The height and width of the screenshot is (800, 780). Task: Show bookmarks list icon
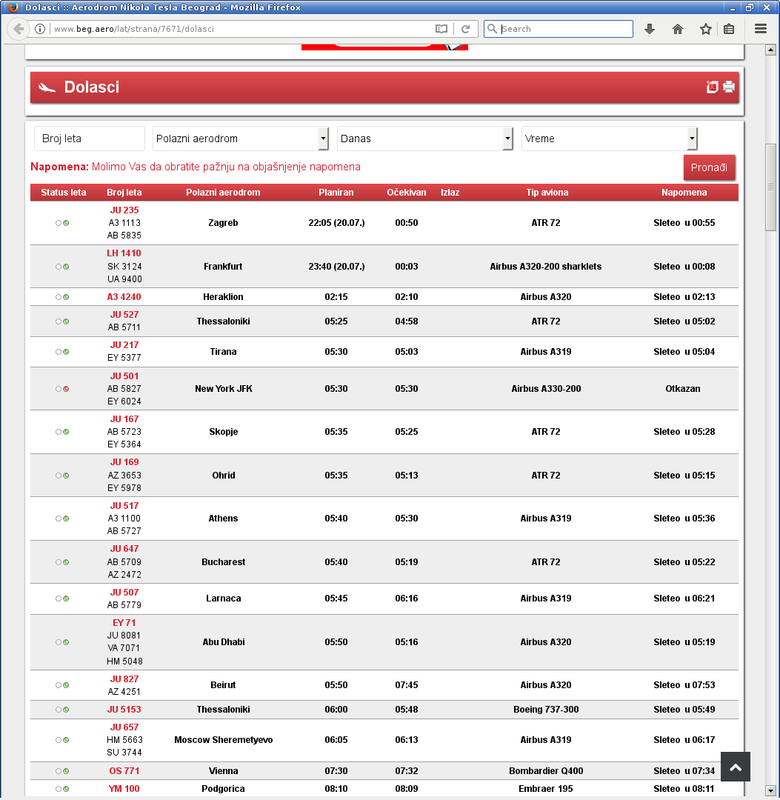click(x=729, y=29)
